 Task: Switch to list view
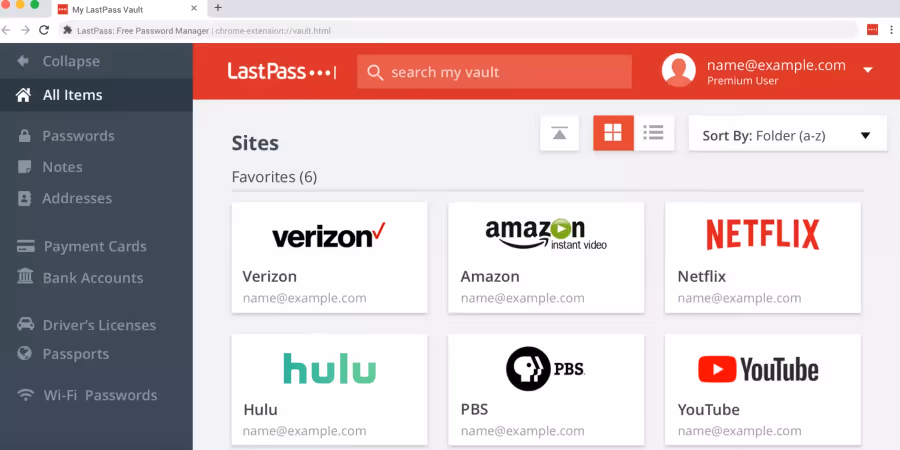click(x=654, y=133)
